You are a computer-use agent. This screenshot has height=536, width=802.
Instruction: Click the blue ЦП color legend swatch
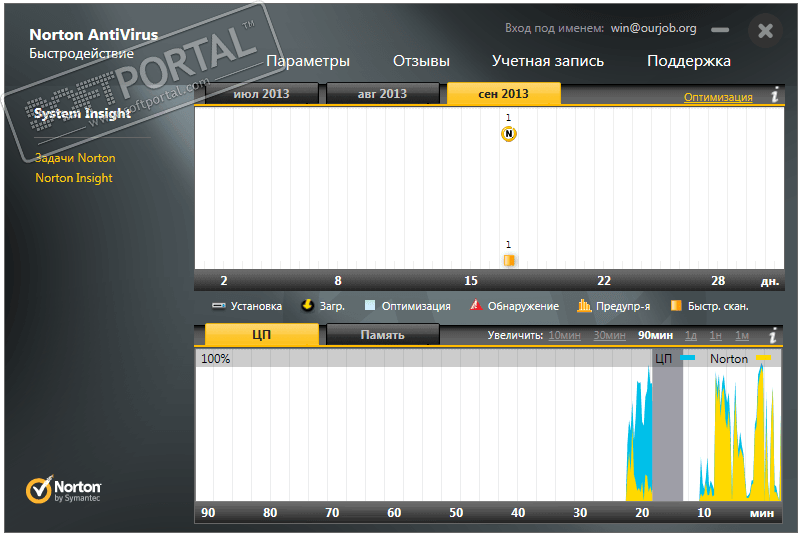(x=687, y=358)
